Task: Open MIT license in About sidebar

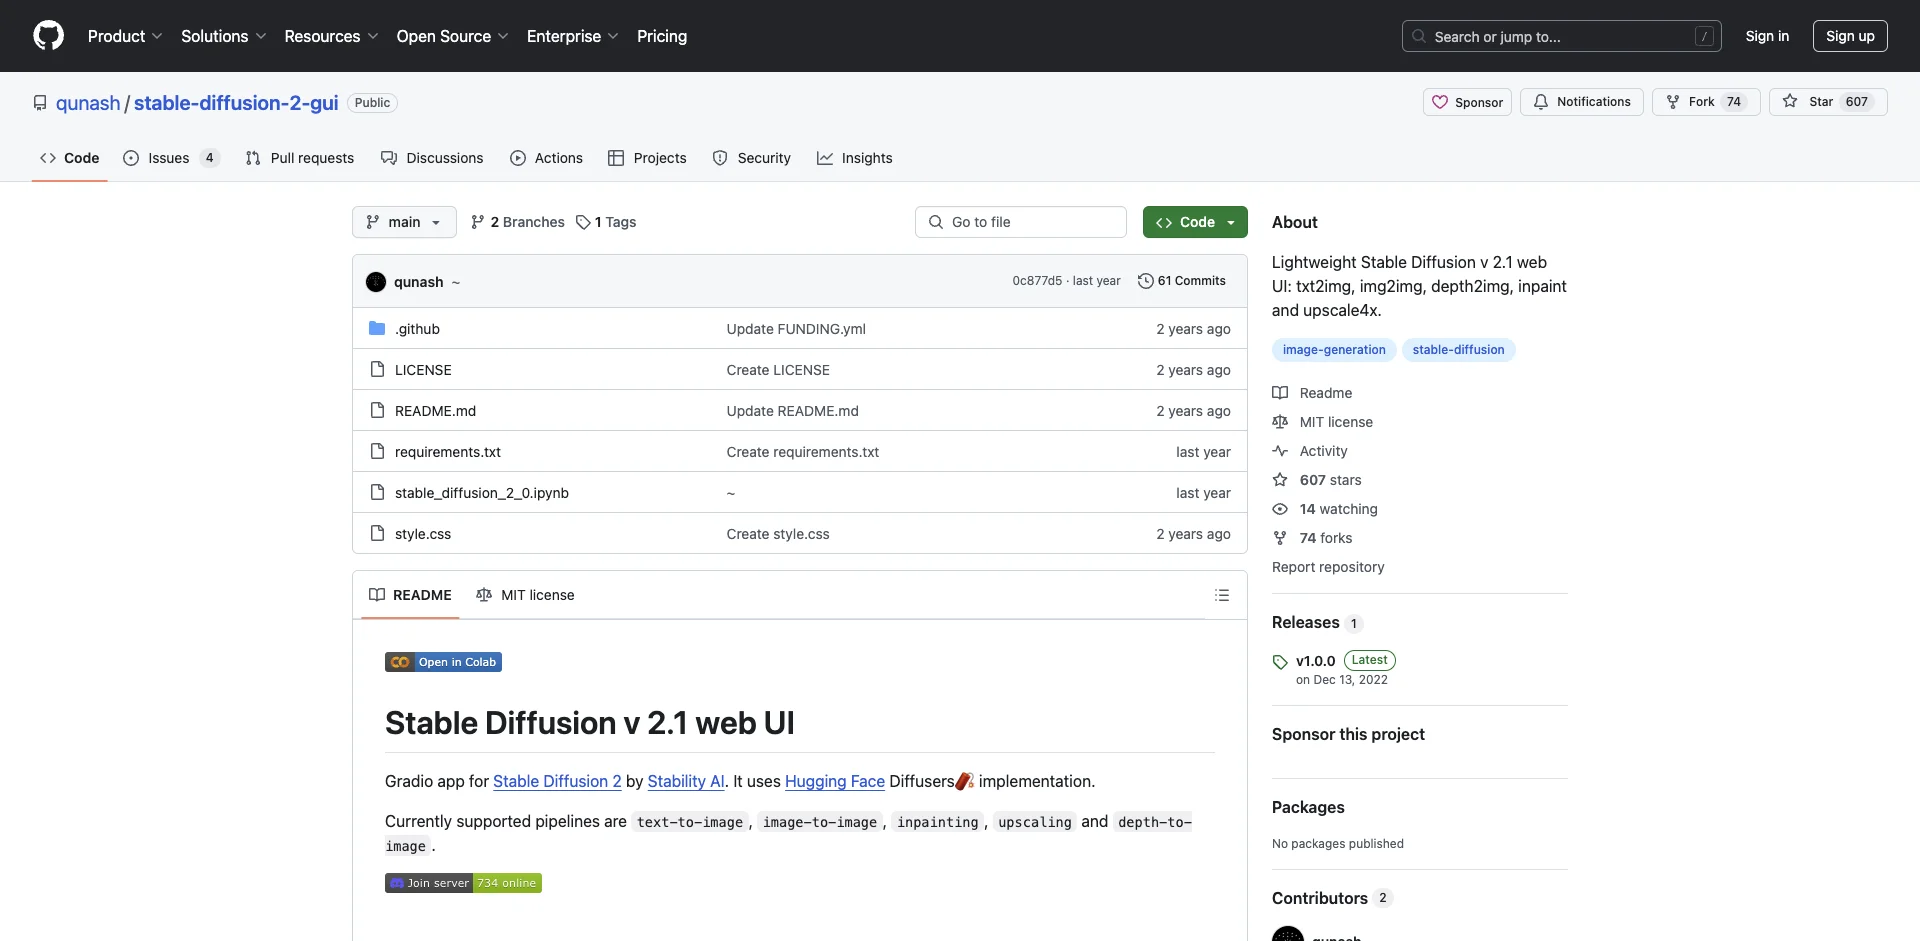Action: tap(1323, 422)
